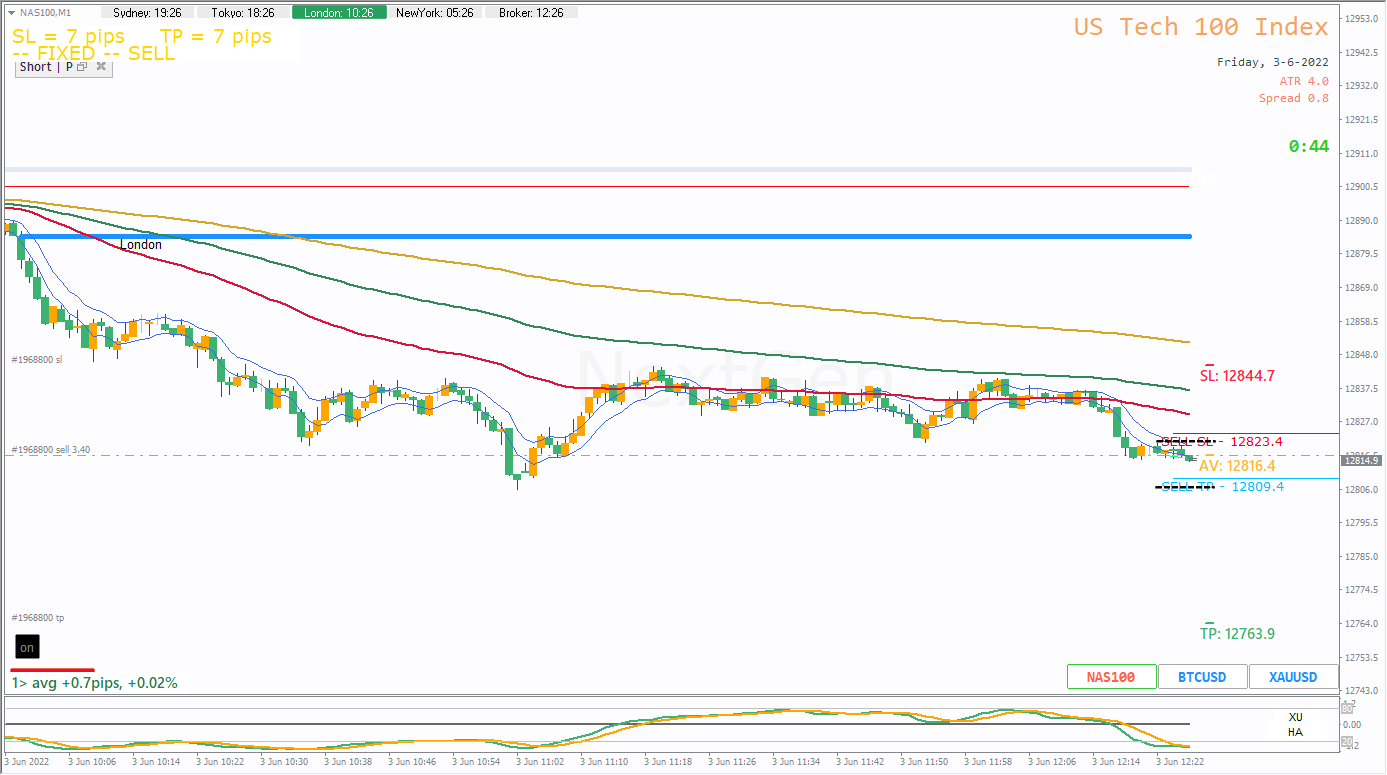Click the 3 Jun 11:02 time axis label
Viewport: 1387px width, 775px height.
pos(540,761)
